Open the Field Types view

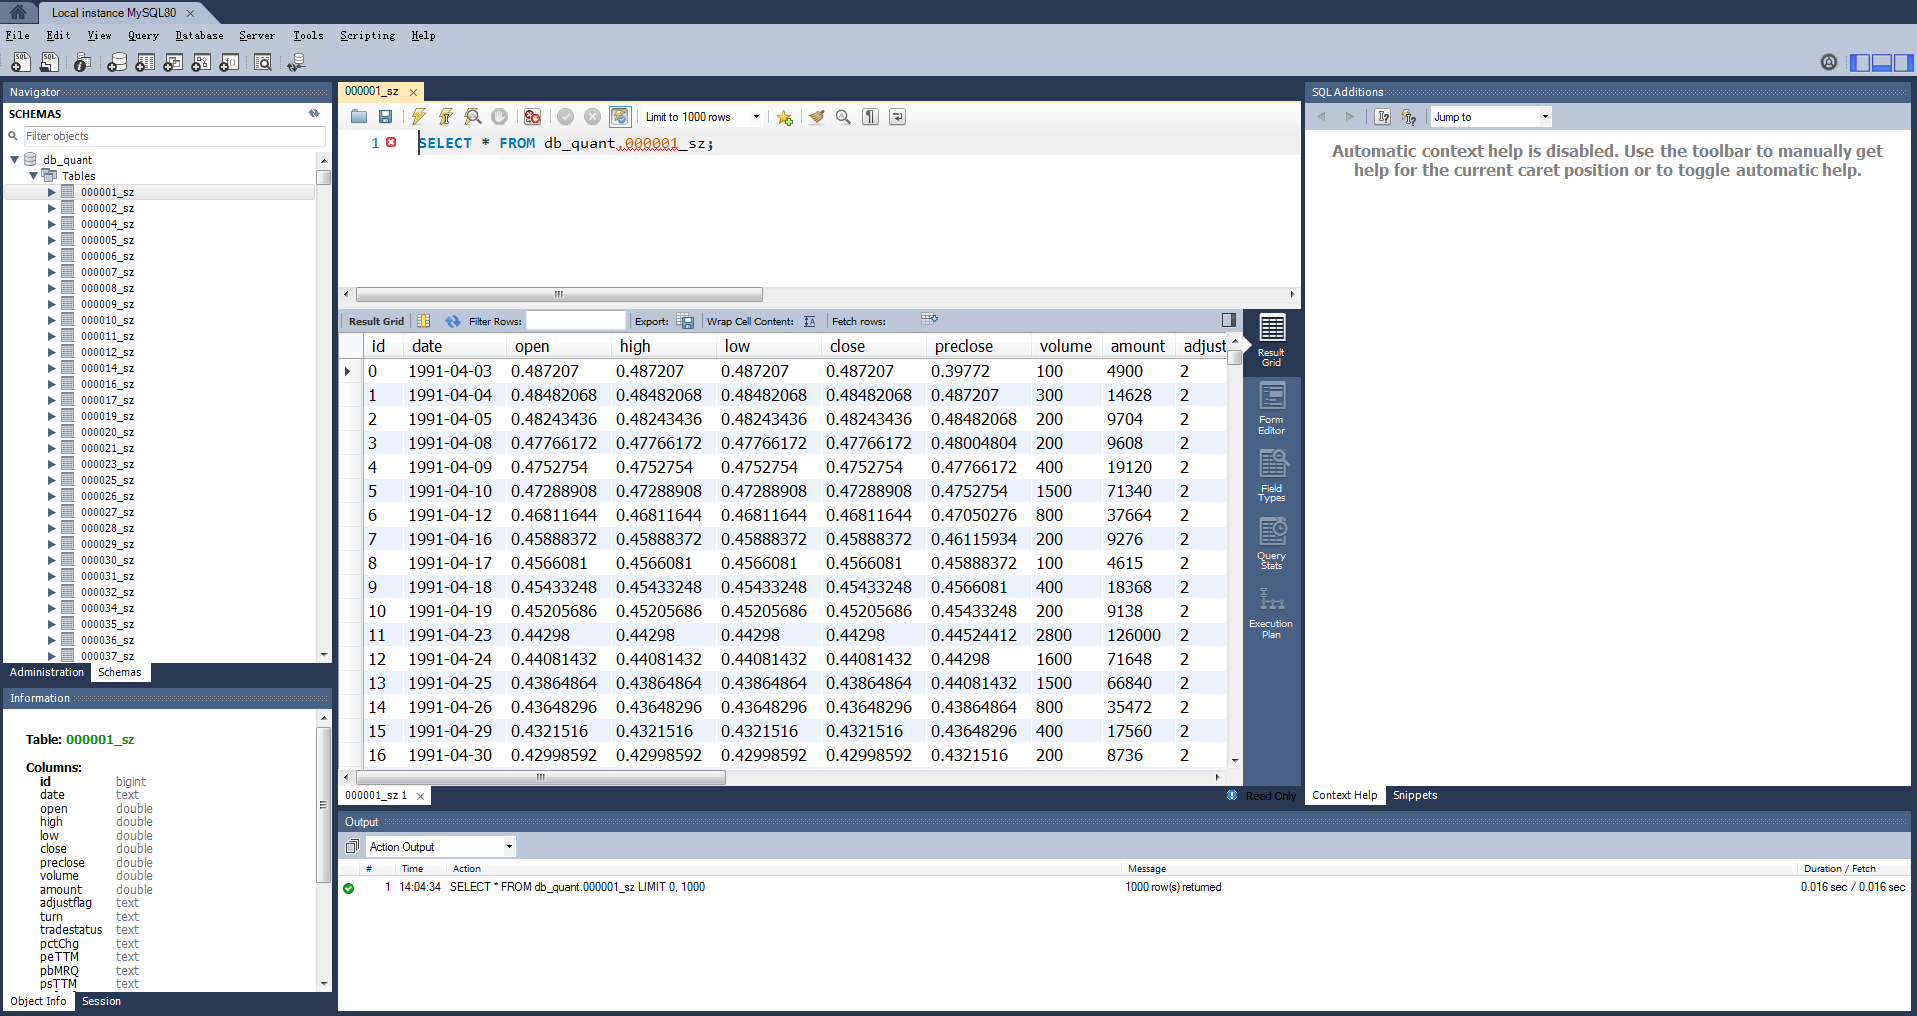[x=1272, y=477]
